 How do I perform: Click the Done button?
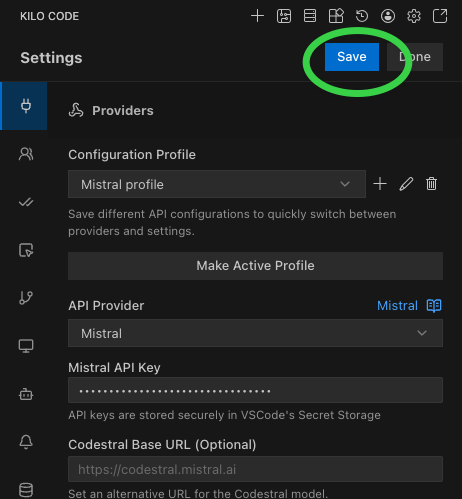coord(415,57)
